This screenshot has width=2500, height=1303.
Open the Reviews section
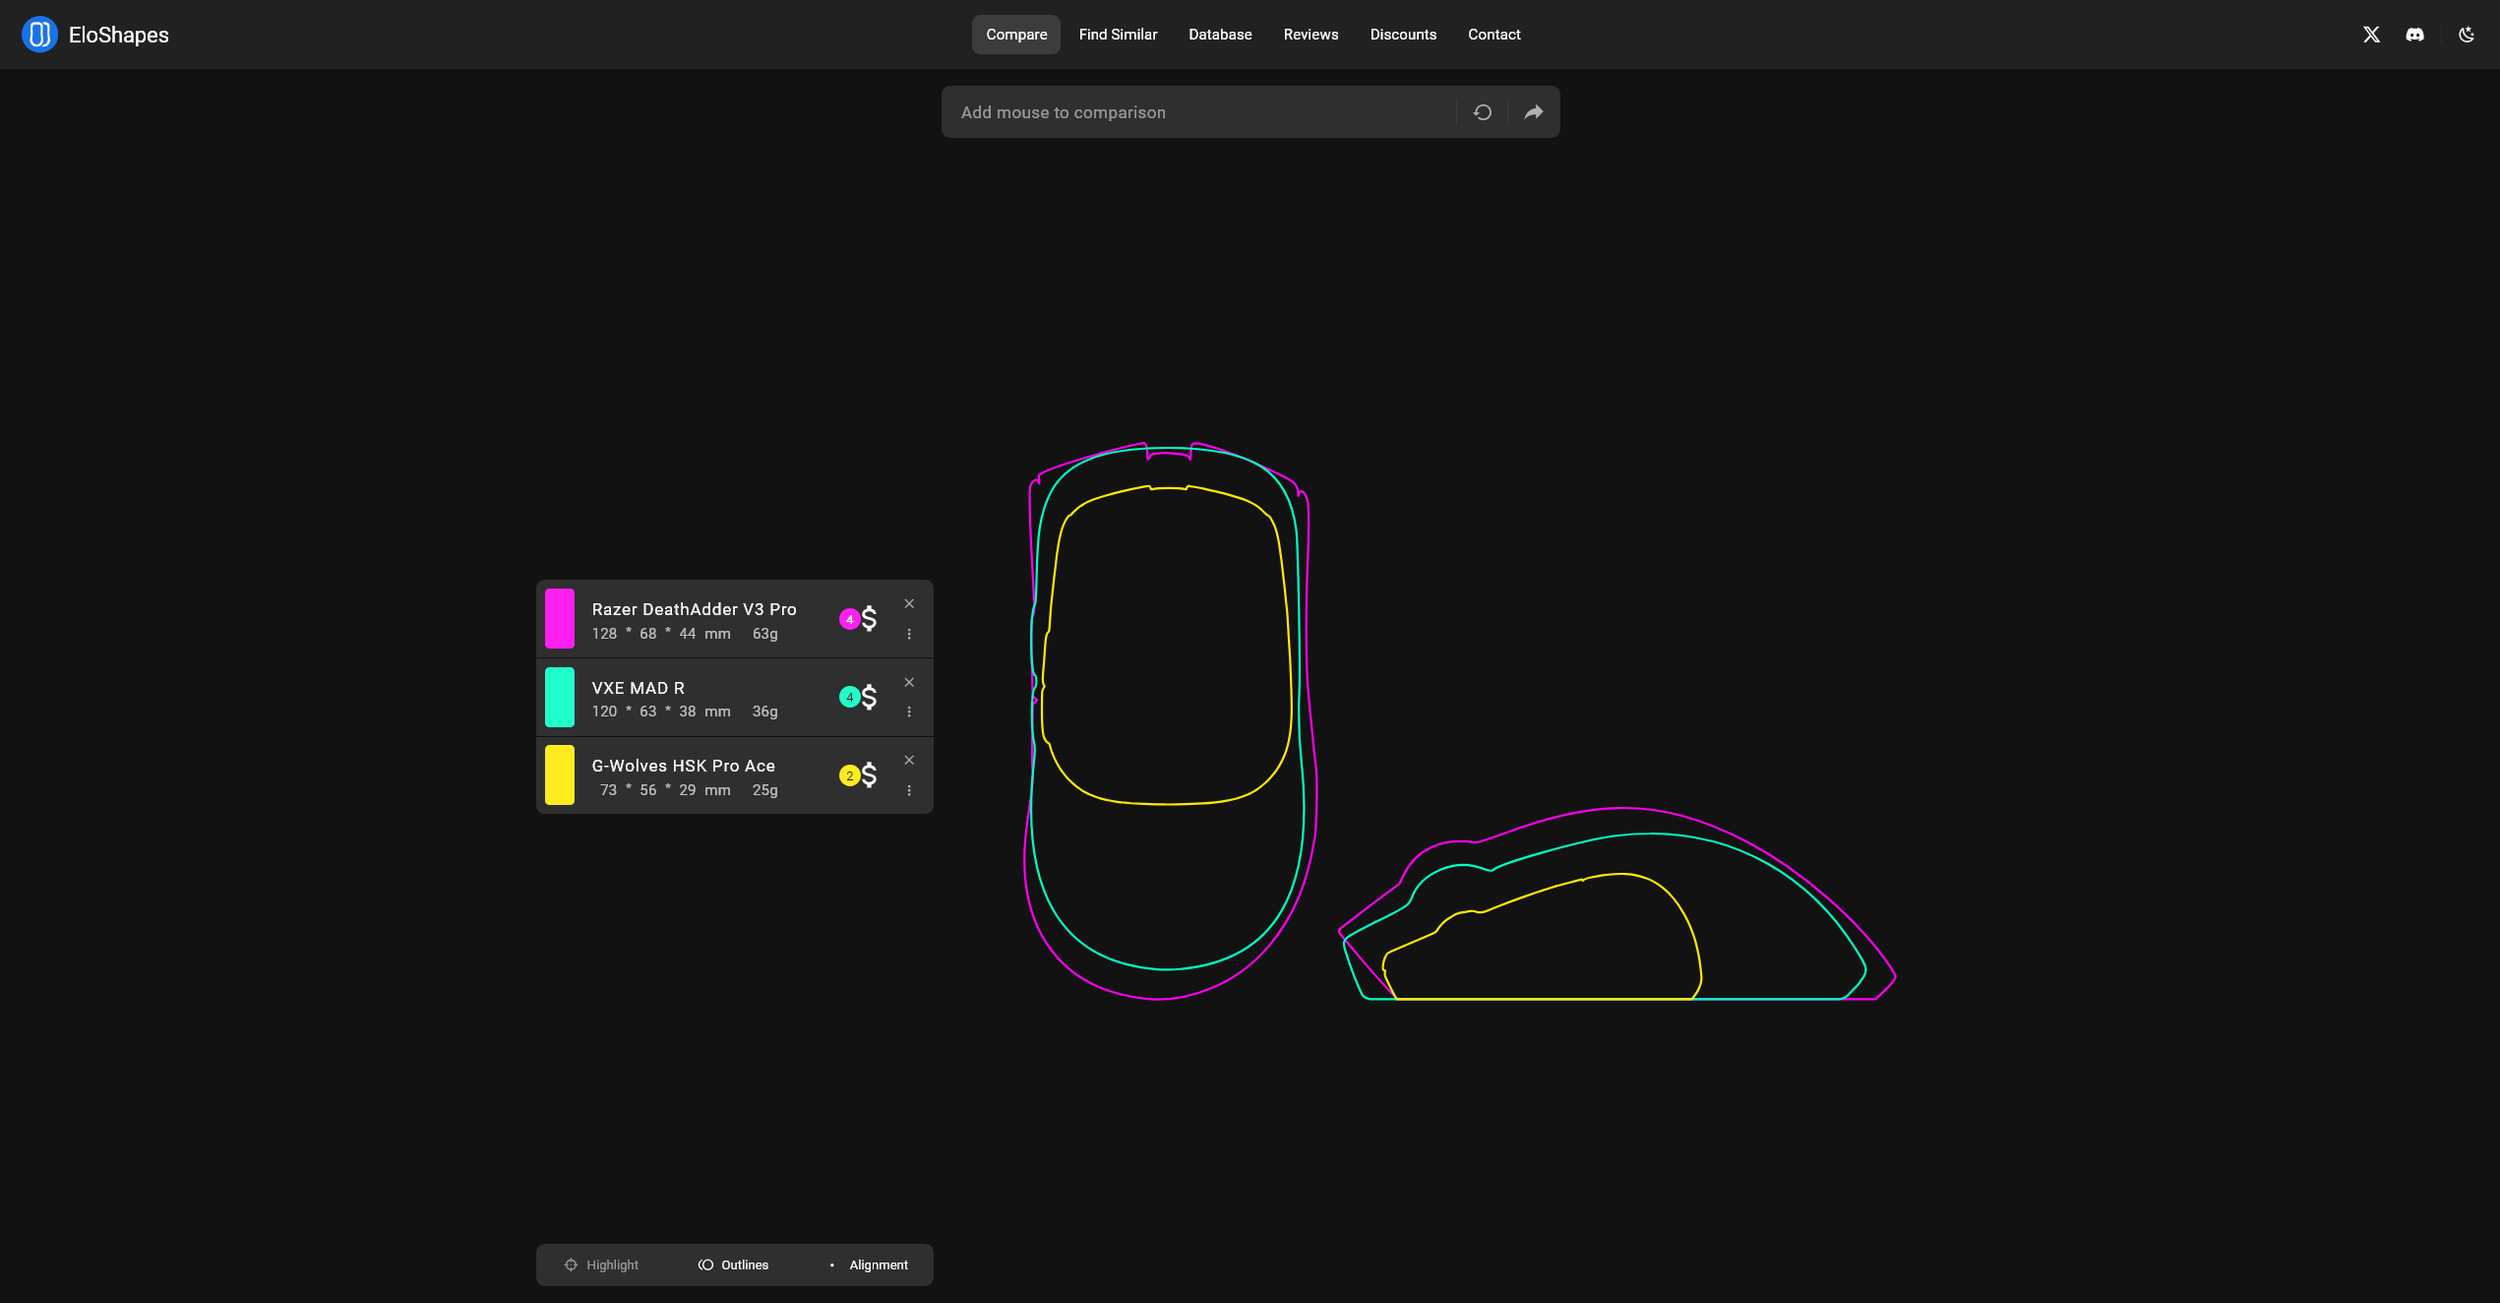1310,34
